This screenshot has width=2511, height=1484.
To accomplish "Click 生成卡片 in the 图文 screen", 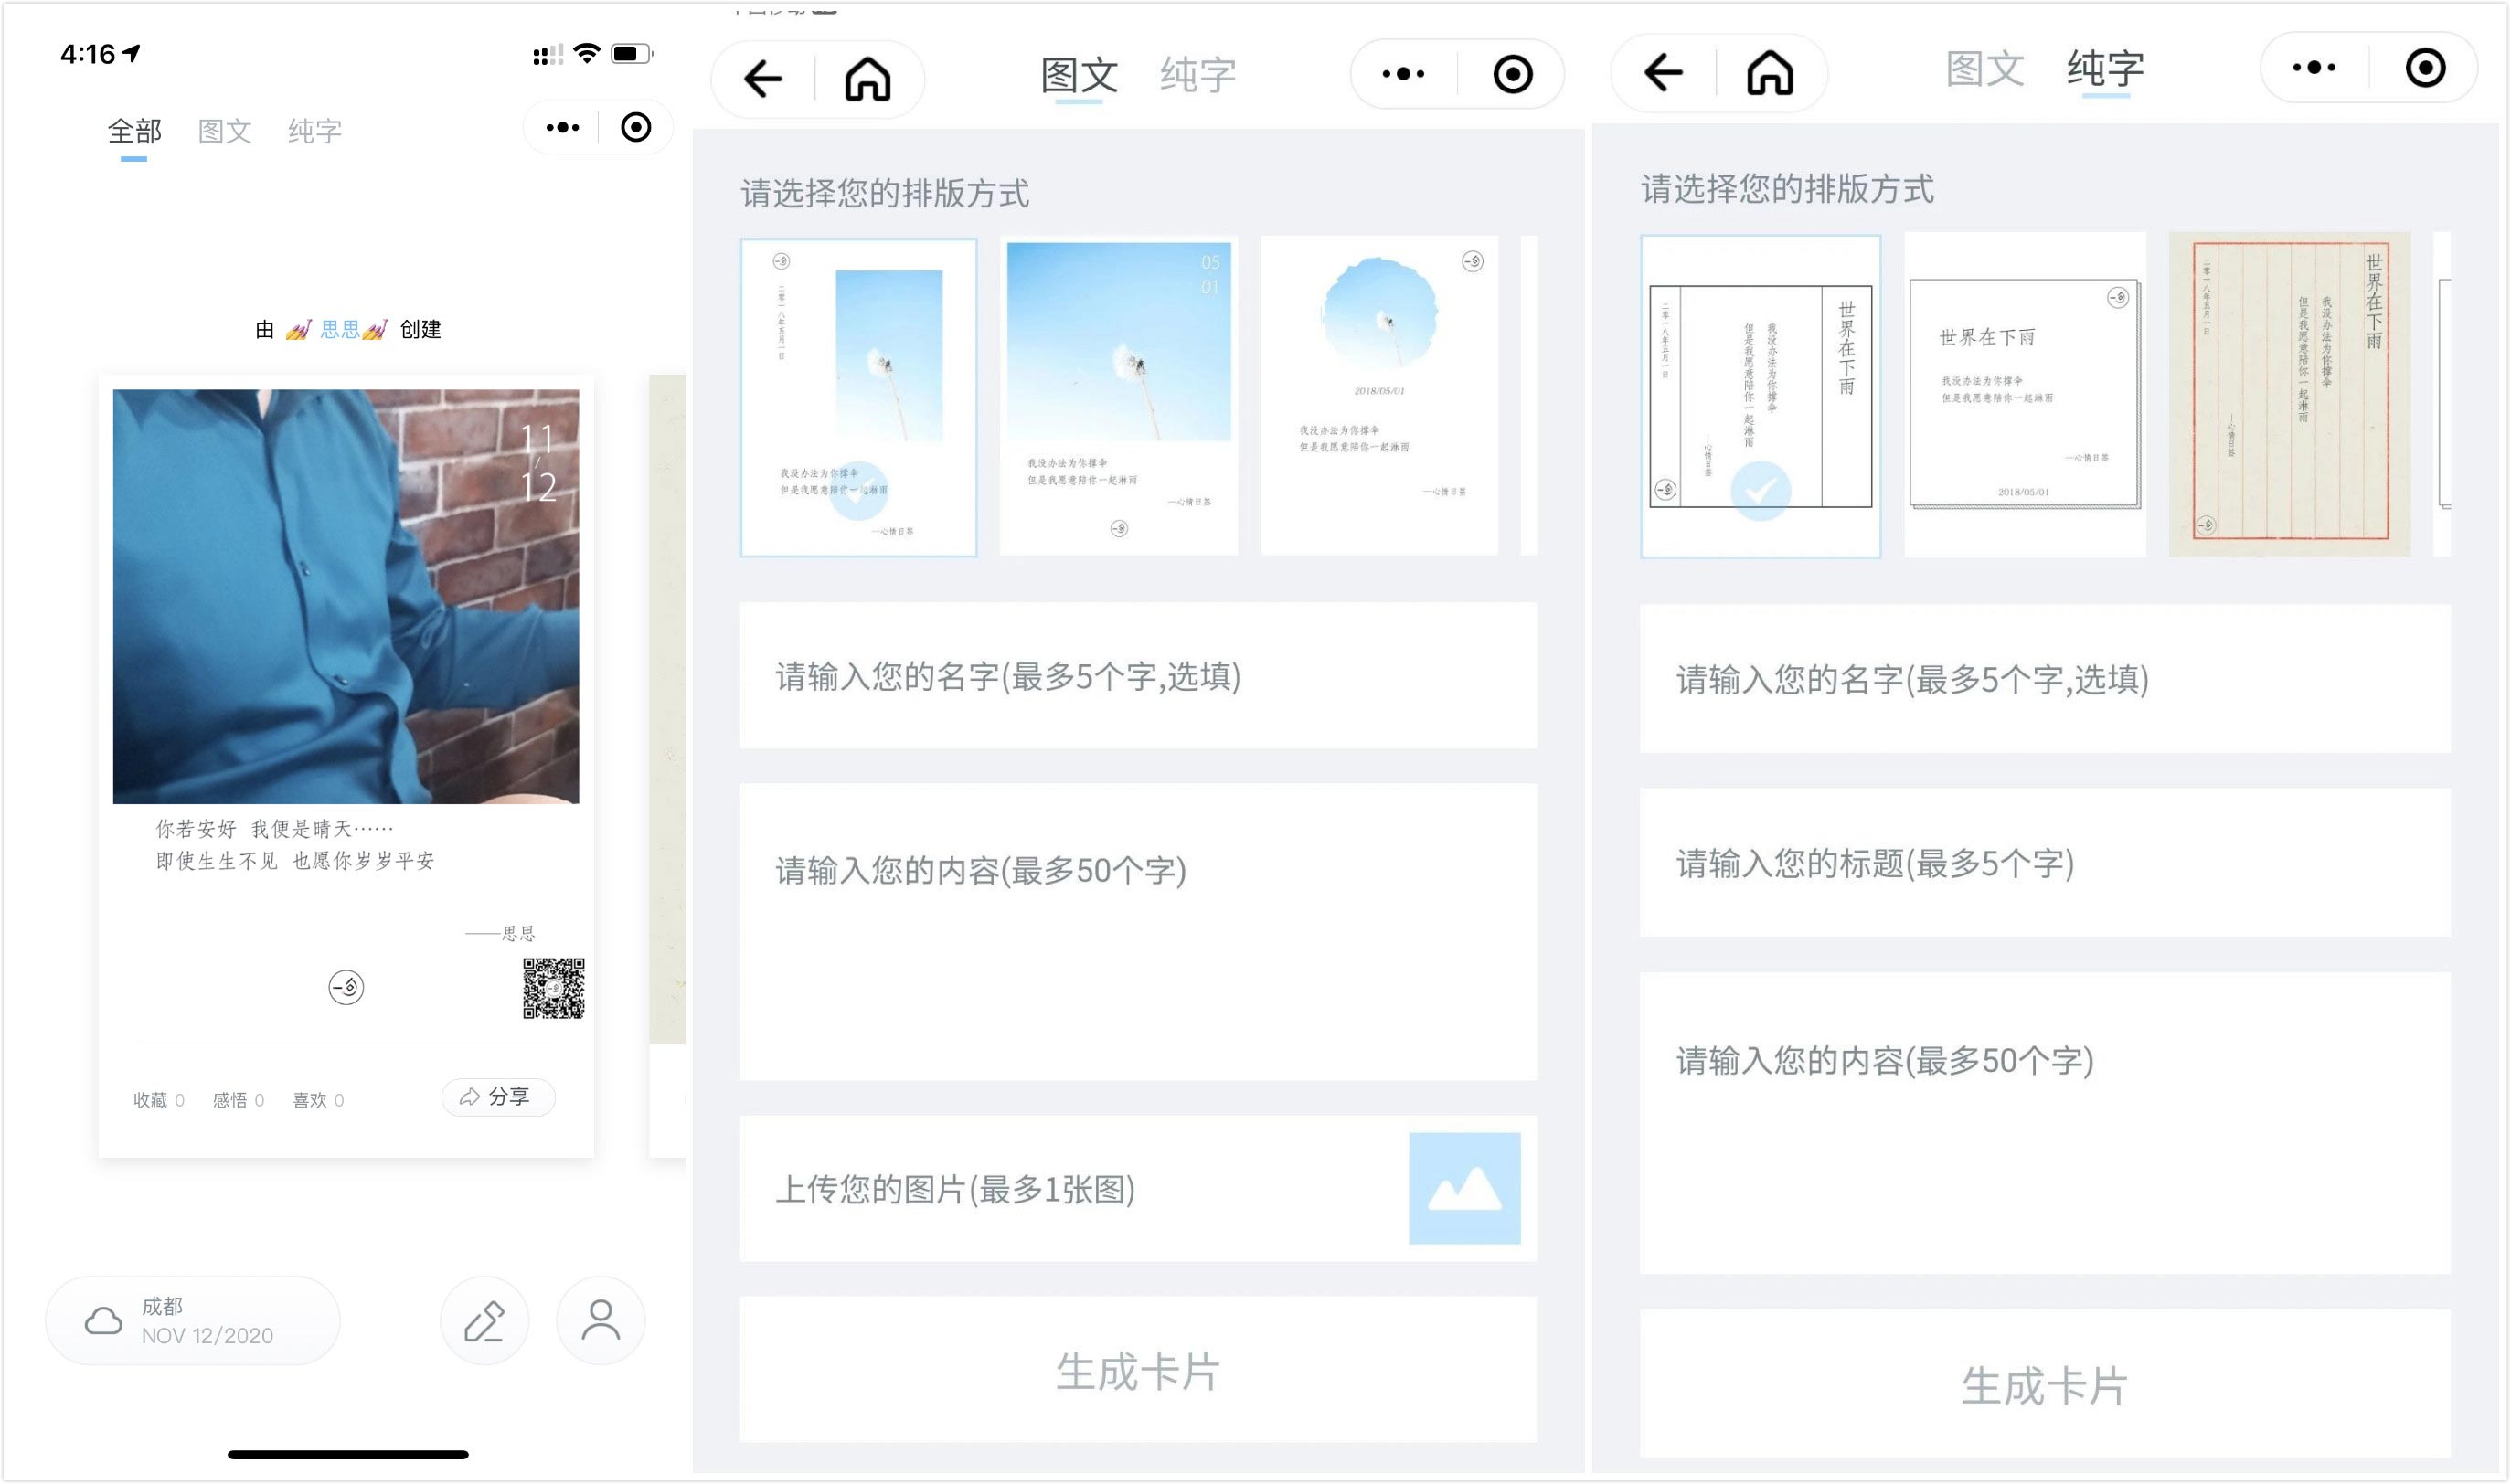I will [1138, 1370].
